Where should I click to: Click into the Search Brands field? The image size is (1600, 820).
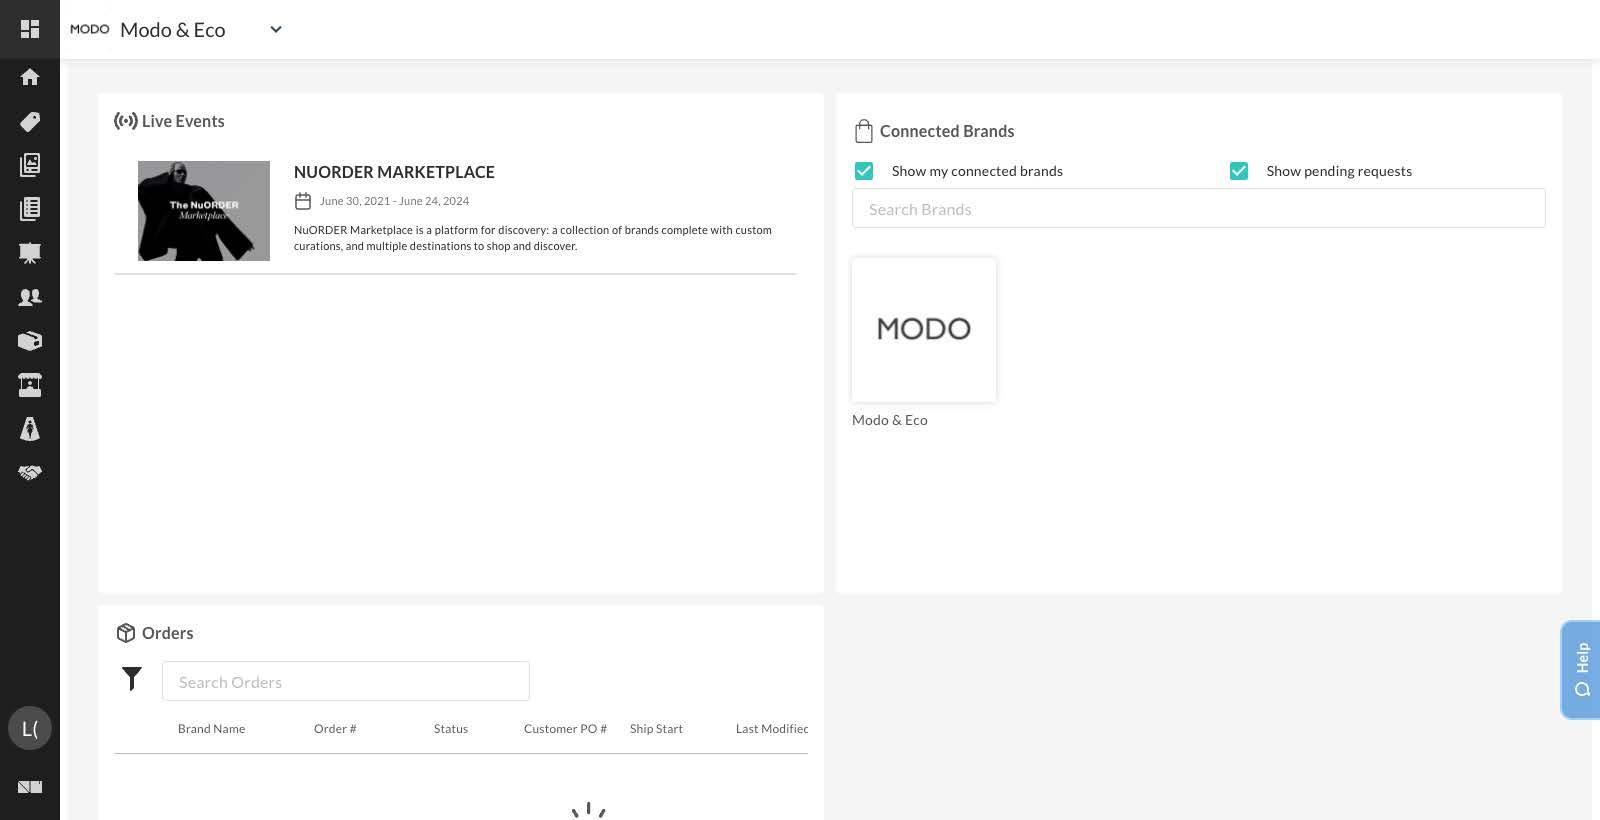tap(1198, 209)
